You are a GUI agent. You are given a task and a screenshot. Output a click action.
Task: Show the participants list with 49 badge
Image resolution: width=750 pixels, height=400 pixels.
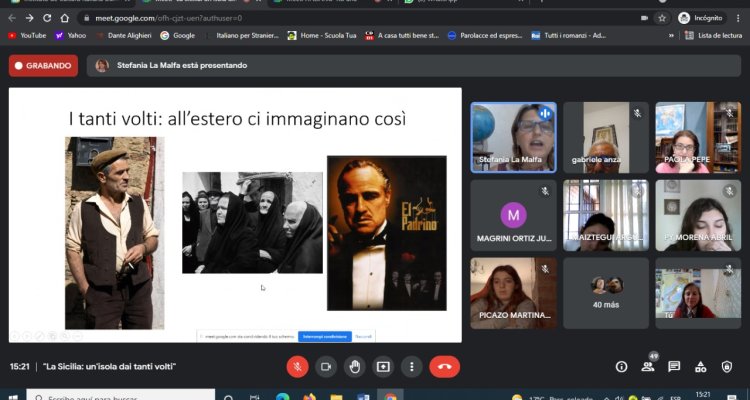[648, 367]
